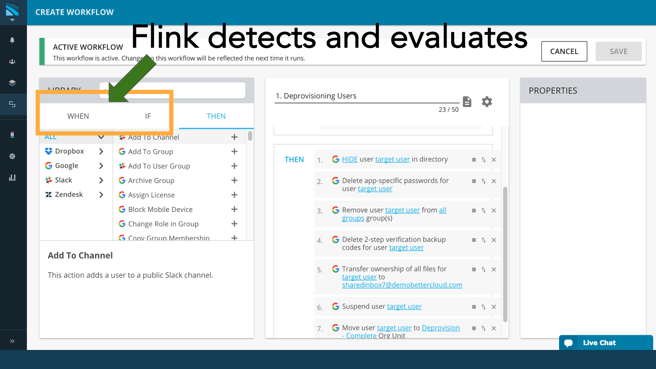Screen dimensions: 656x369
Task: Switch to the THEN tab
Action: 216,116
